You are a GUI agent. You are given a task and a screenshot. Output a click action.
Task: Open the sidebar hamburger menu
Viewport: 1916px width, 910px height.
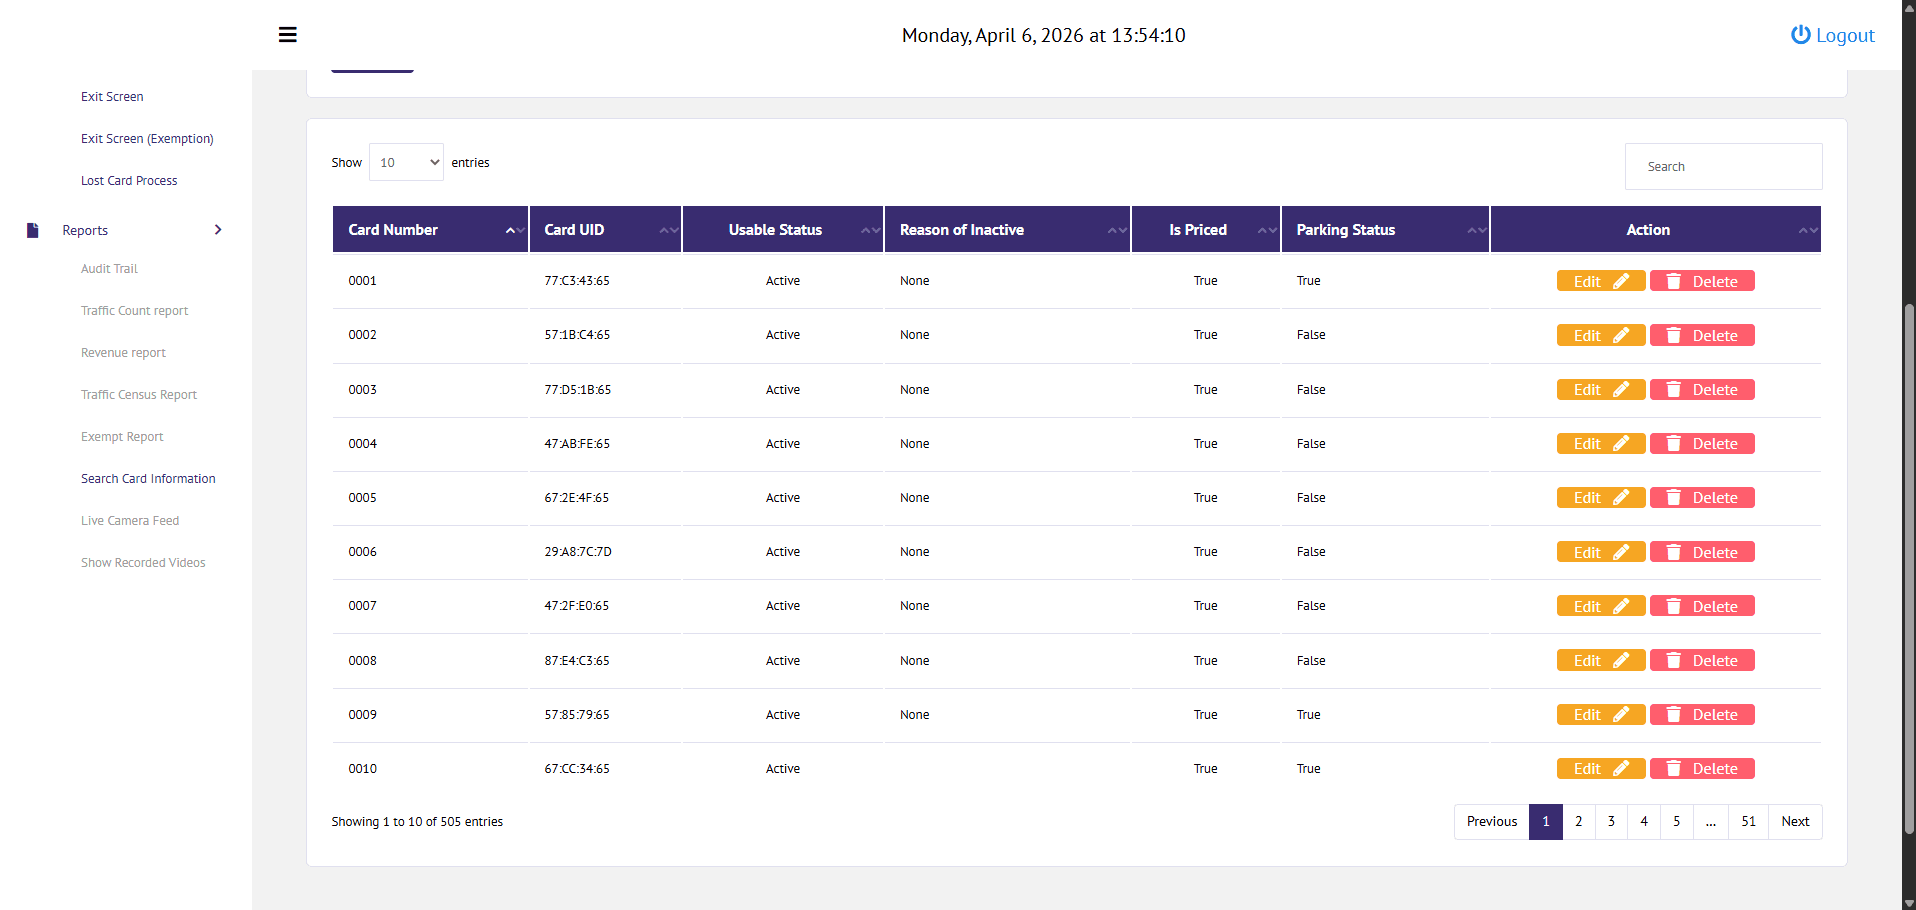(288, 34)
